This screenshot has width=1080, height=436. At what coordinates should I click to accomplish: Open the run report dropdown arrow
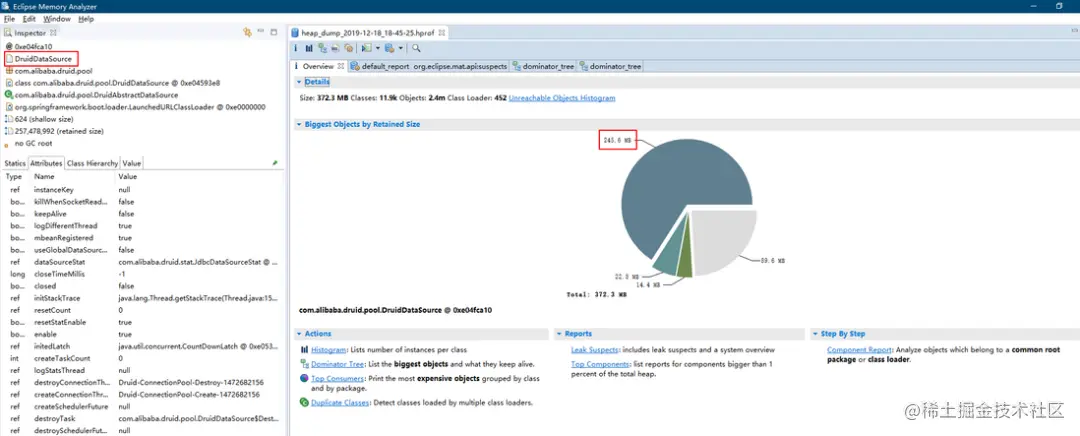377,48
